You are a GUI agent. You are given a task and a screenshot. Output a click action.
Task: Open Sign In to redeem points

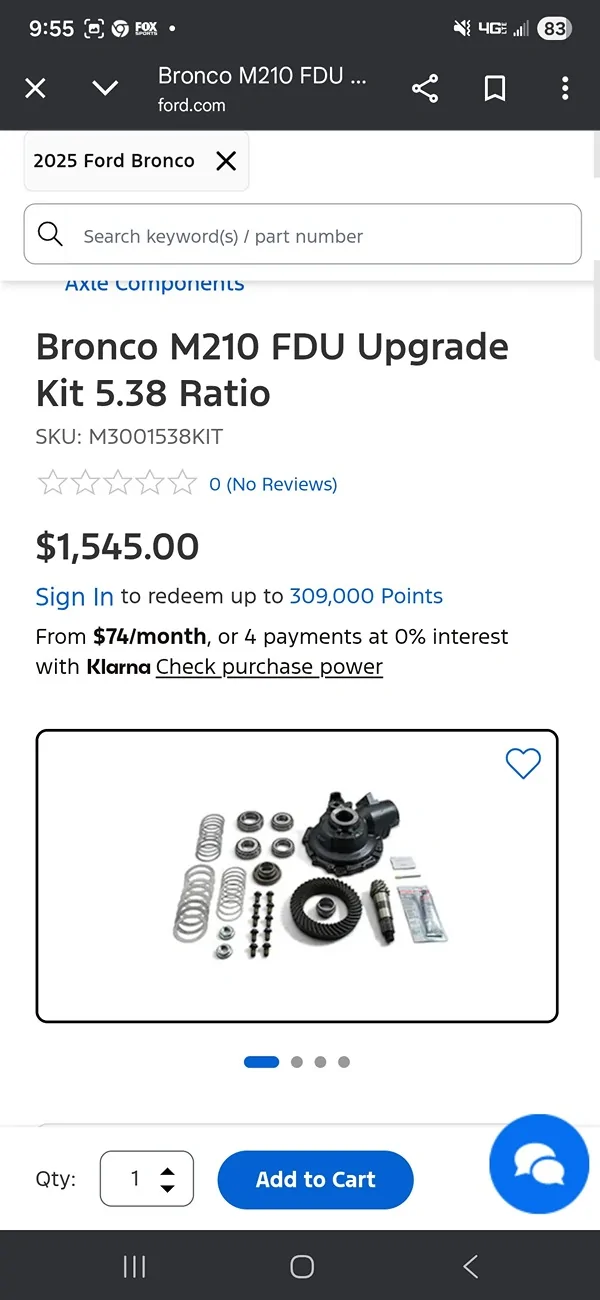74,596
